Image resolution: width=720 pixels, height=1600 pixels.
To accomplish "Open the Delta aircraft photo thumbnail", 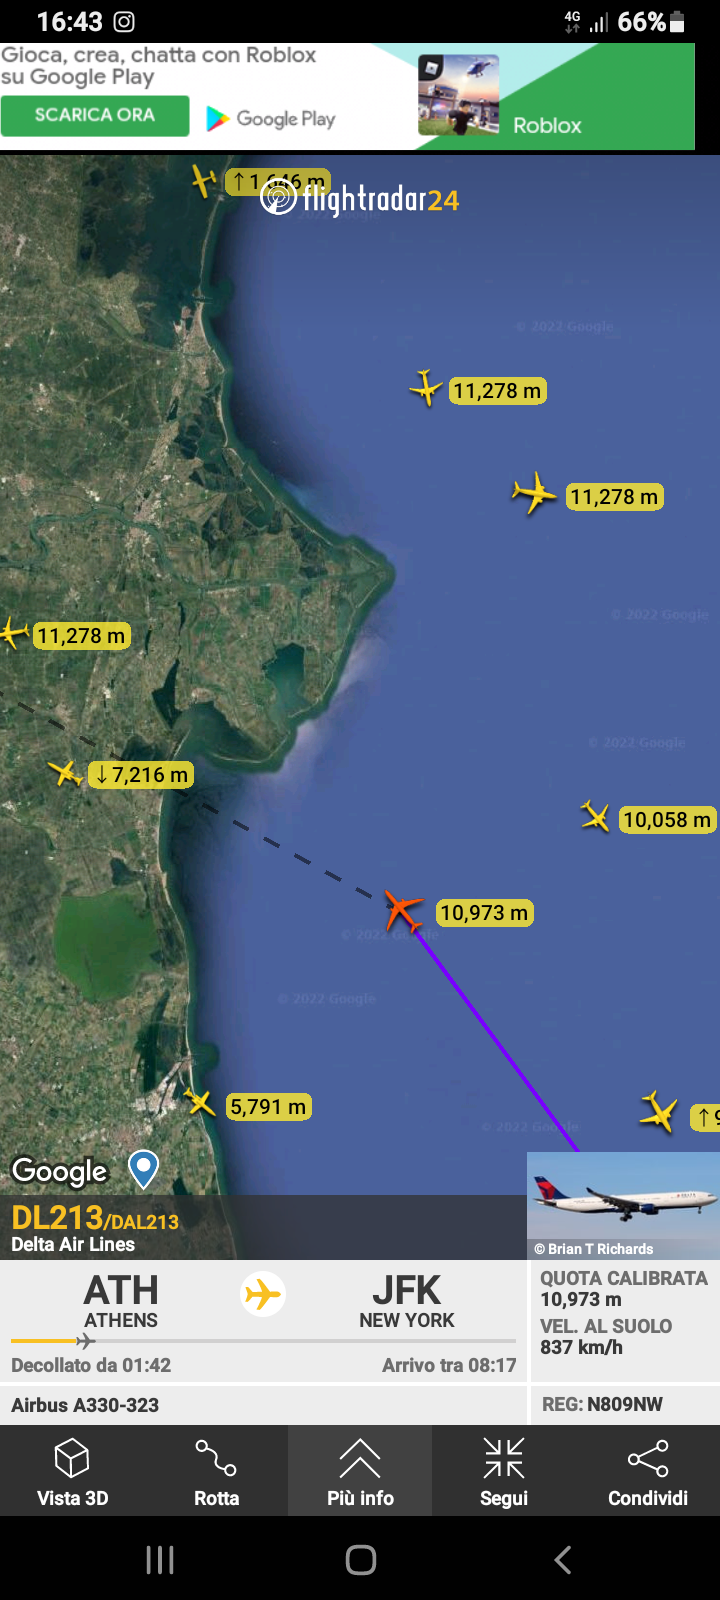I will click(623, 1205).
